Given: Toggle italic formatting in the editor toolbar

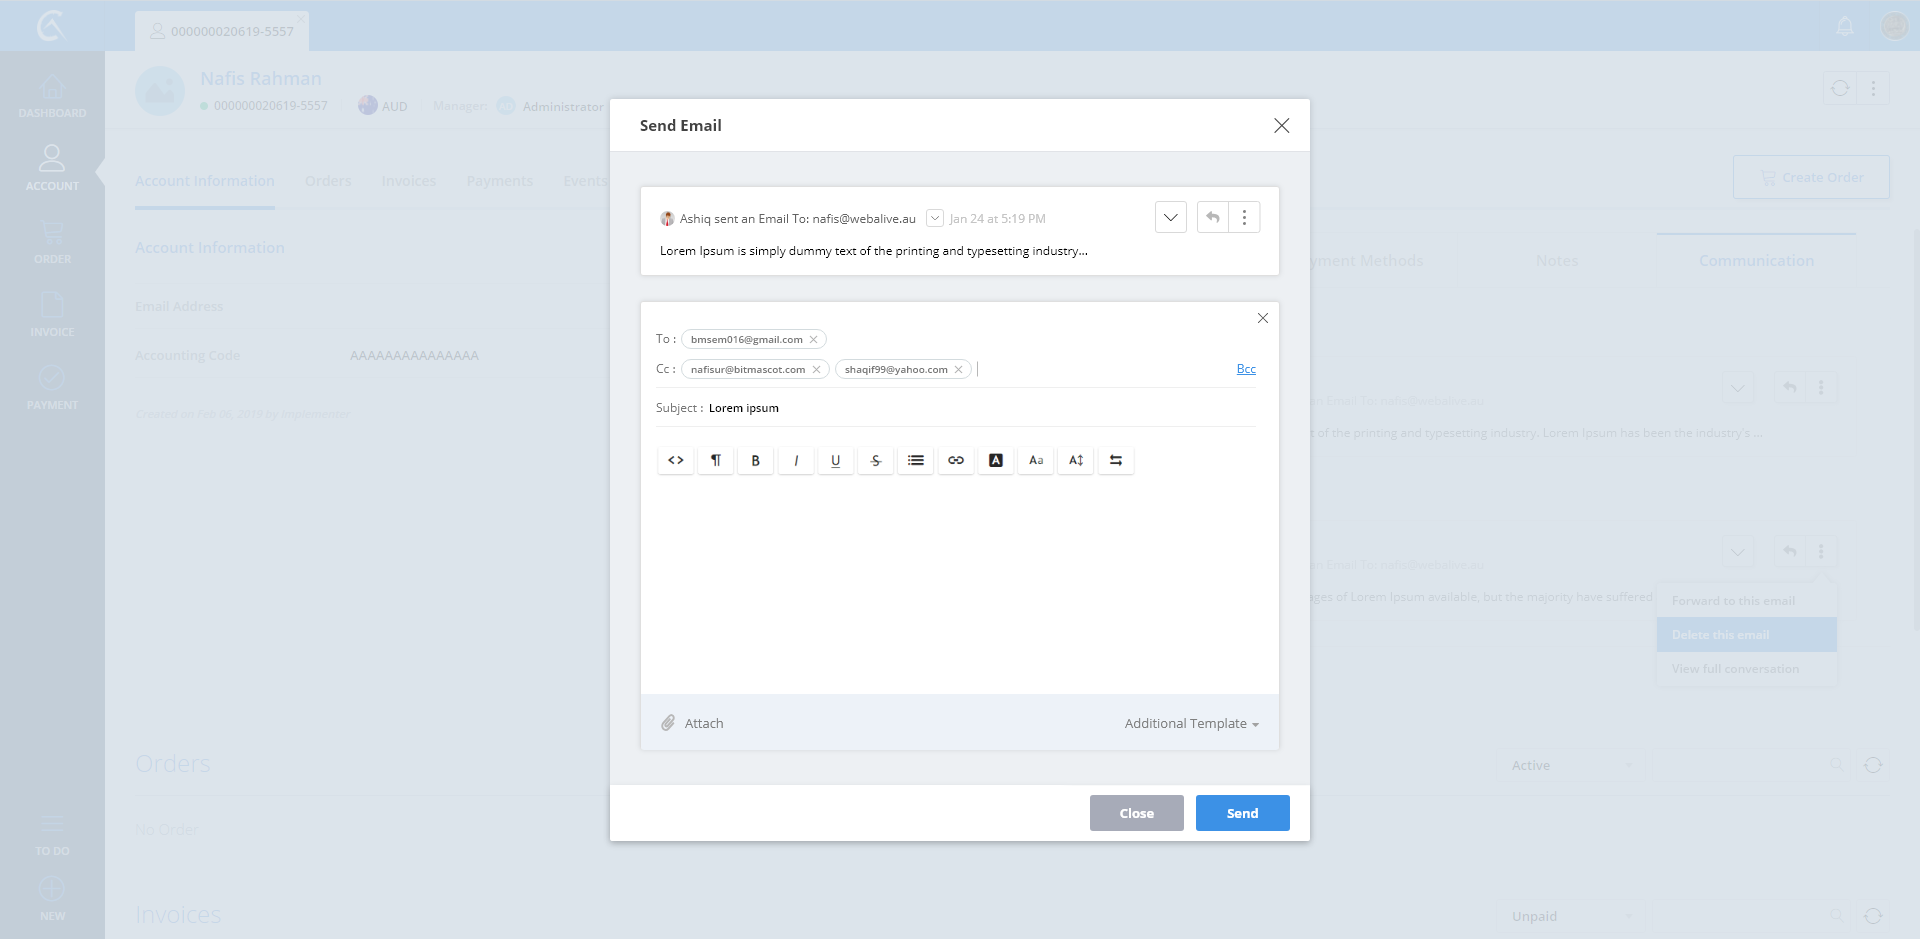Looking at the screenshot, I should point(796,461).
